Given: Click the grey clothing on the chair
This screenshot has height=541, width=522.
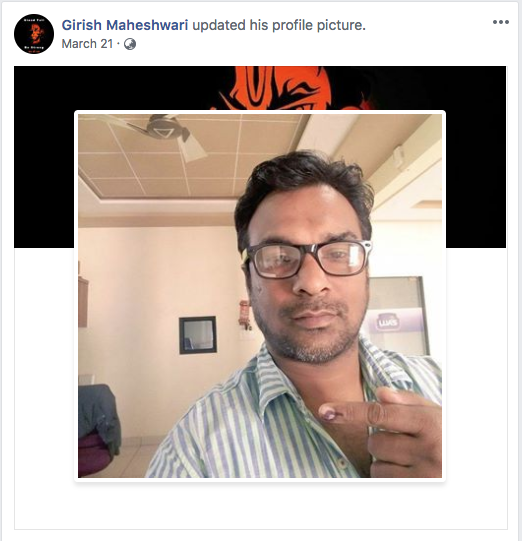Looking at the screenshot, I should (98, 416).
